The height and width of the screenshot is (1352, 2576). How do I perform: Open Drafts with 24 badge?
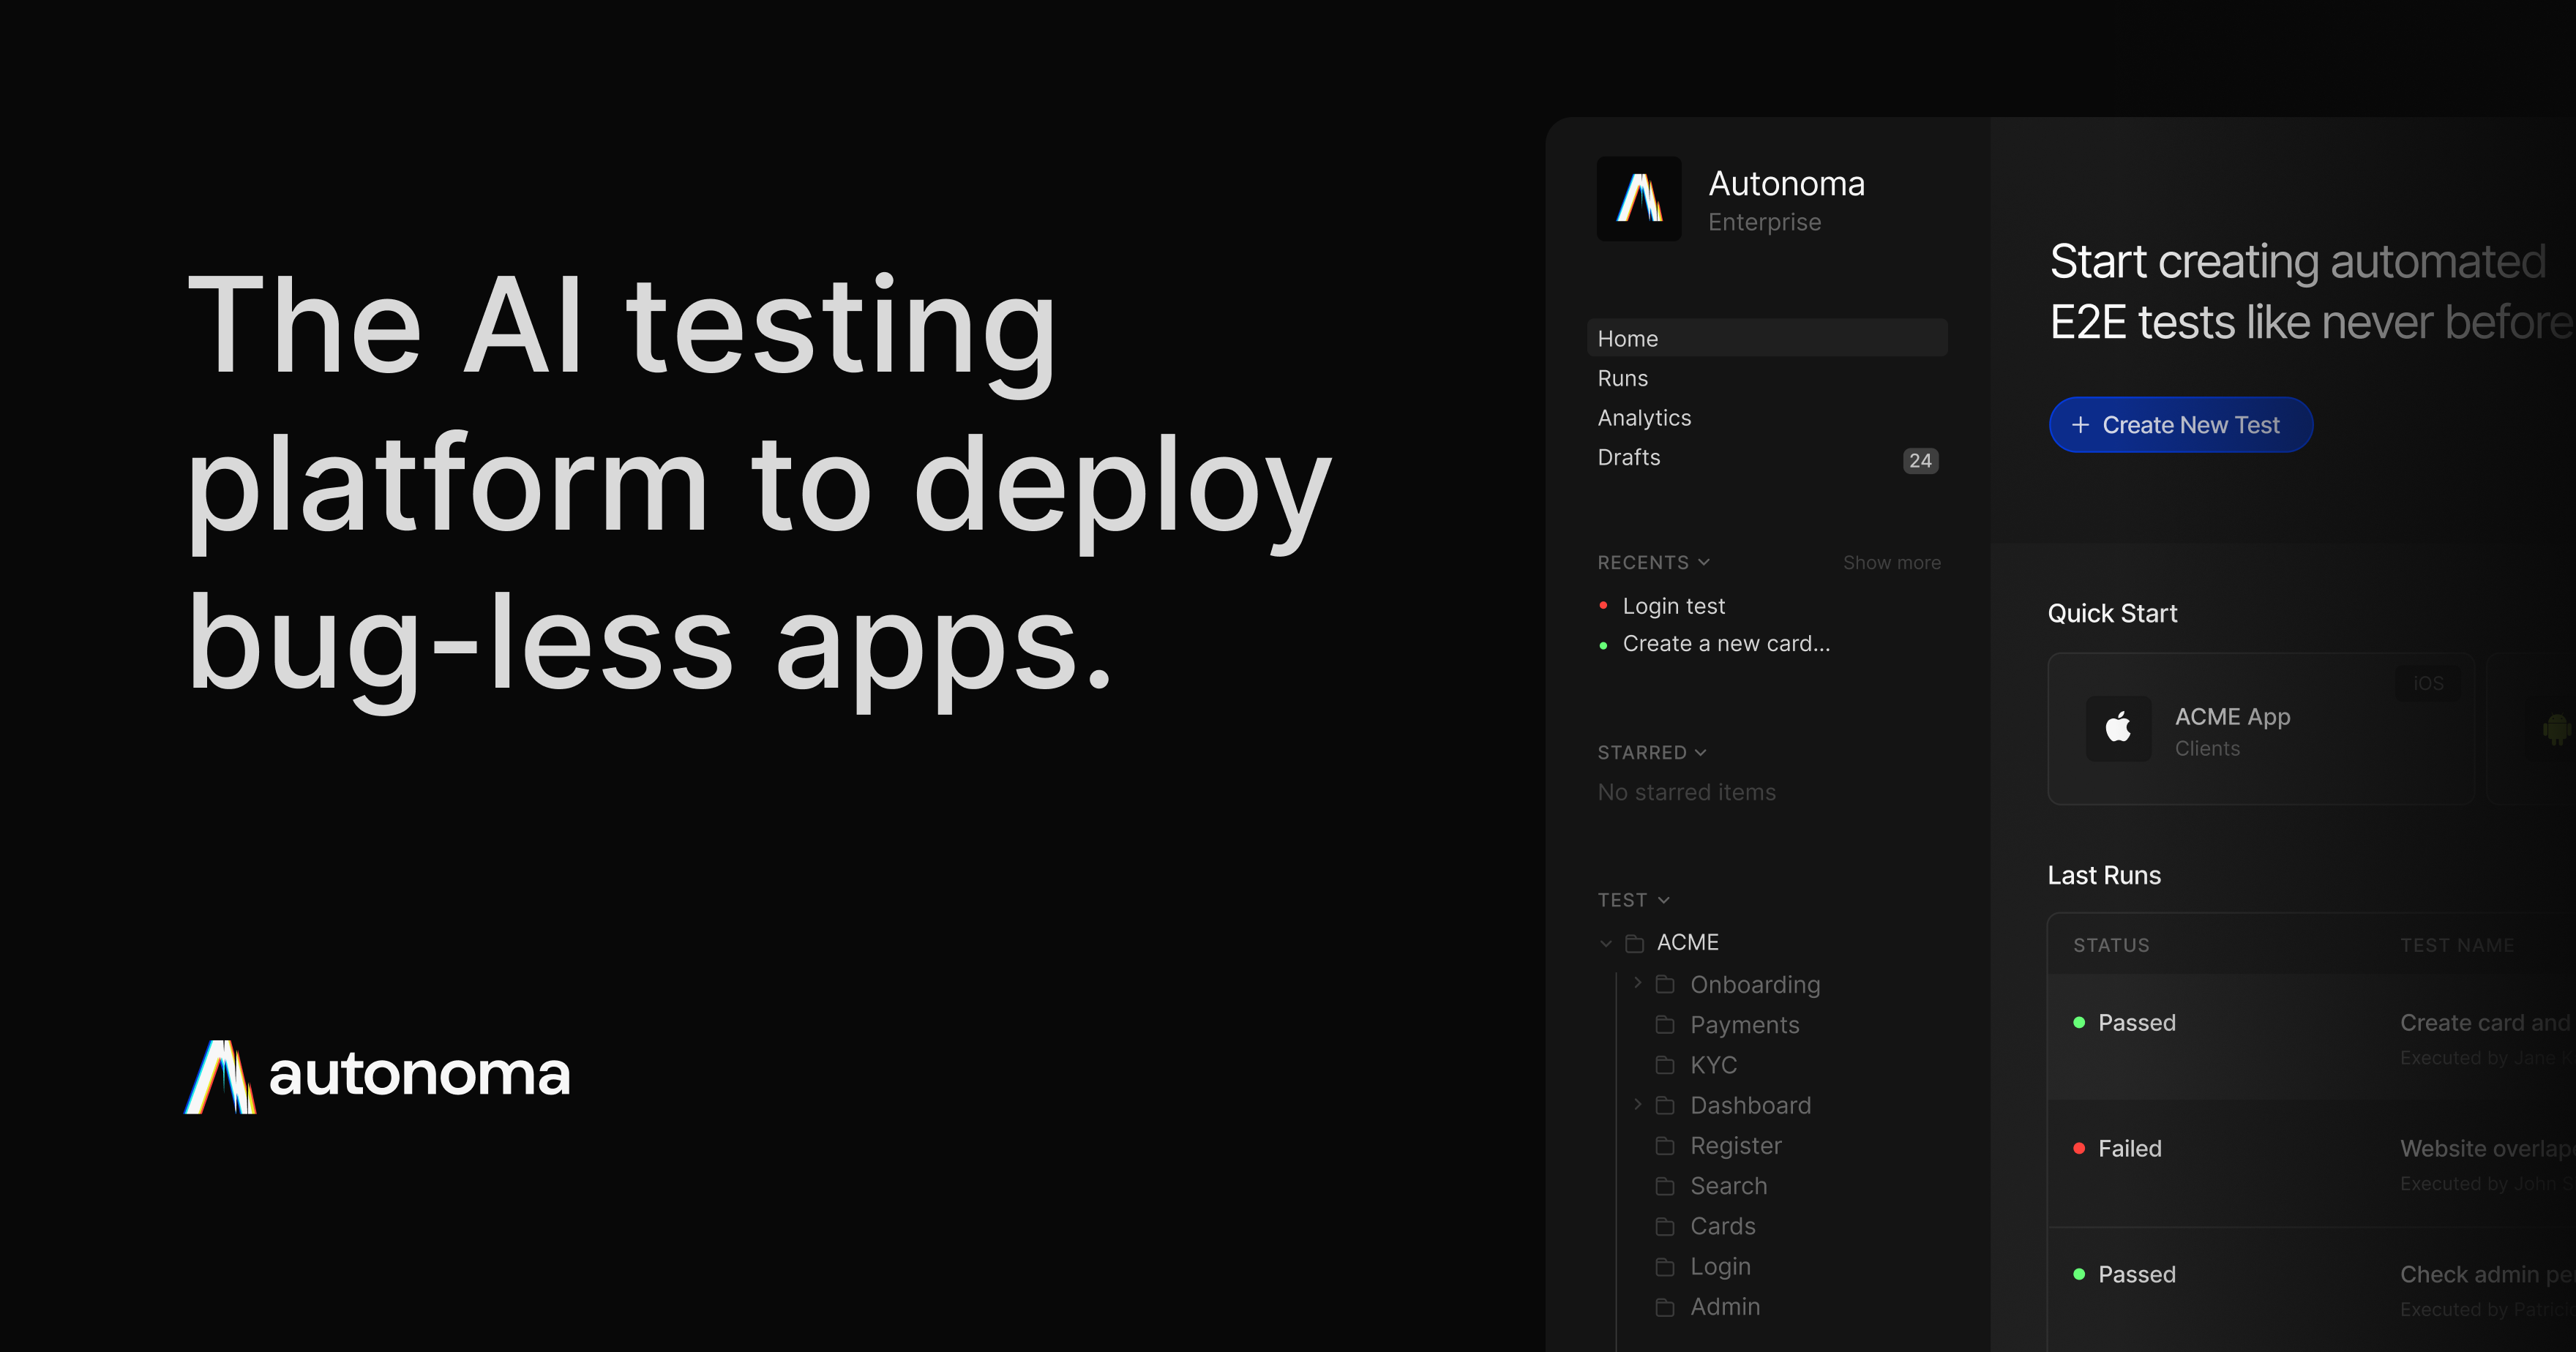[x=1629, y=458]
